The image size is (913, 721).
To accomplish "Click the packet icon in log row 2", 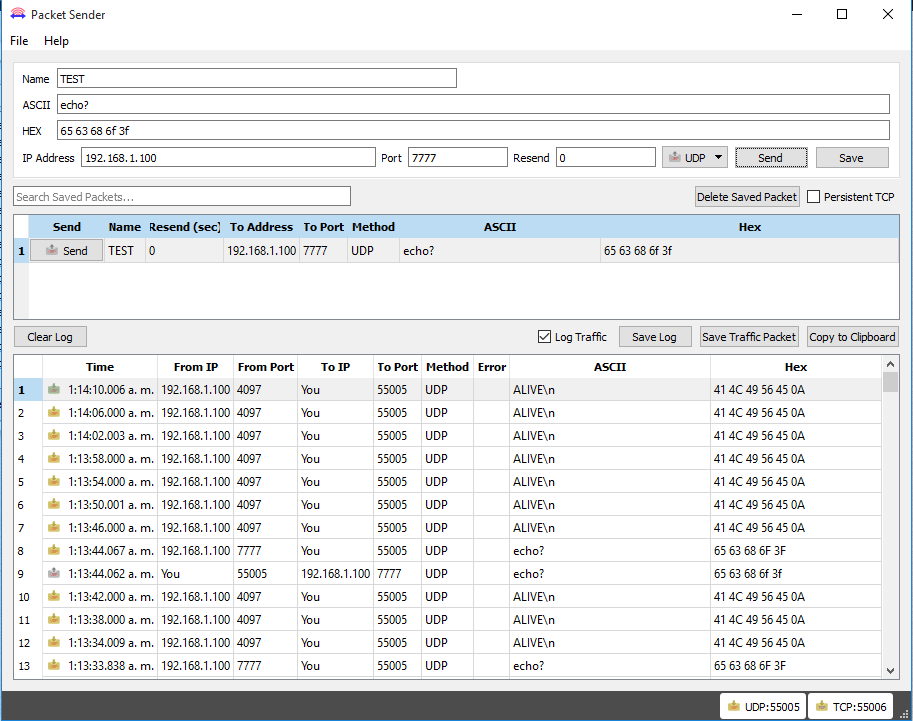I will (x=54, y=412).
